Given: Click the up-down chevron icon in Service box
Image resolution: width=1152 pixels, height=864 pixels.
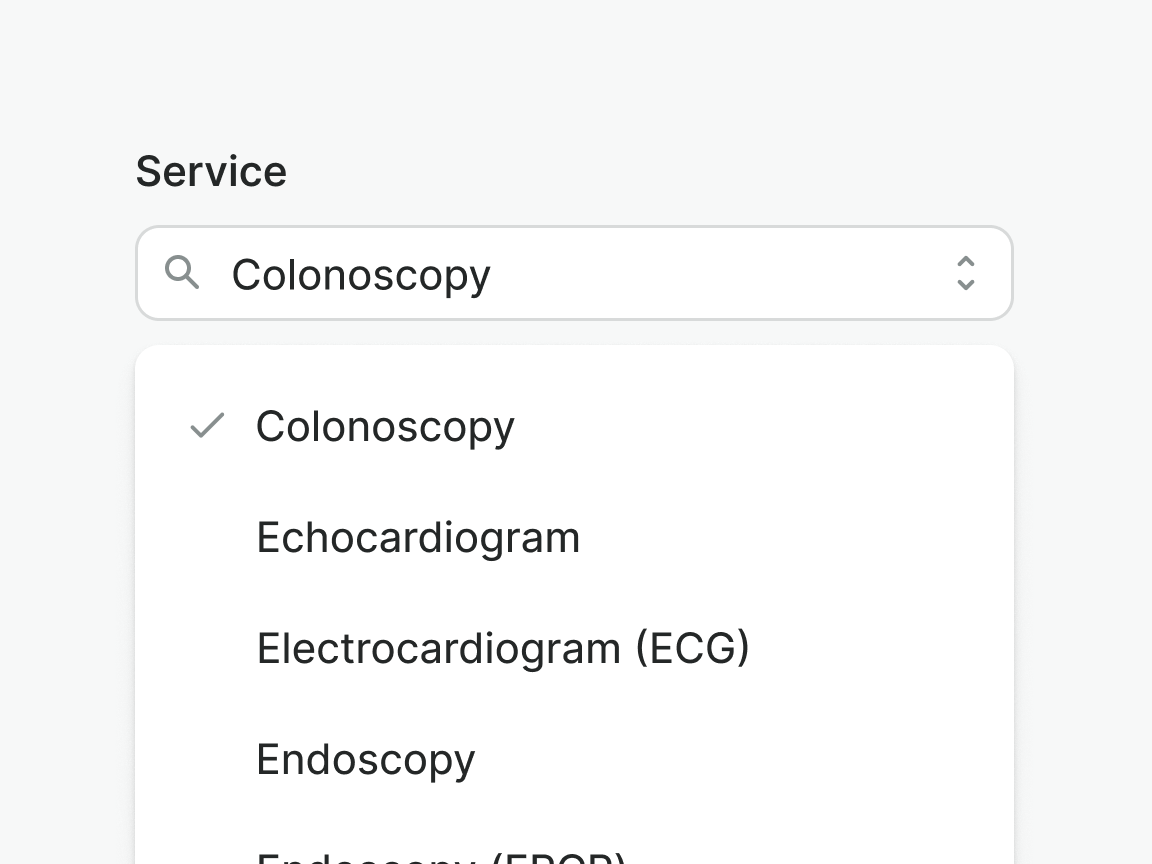Looking at the screenshot, I should coord(965,273).
